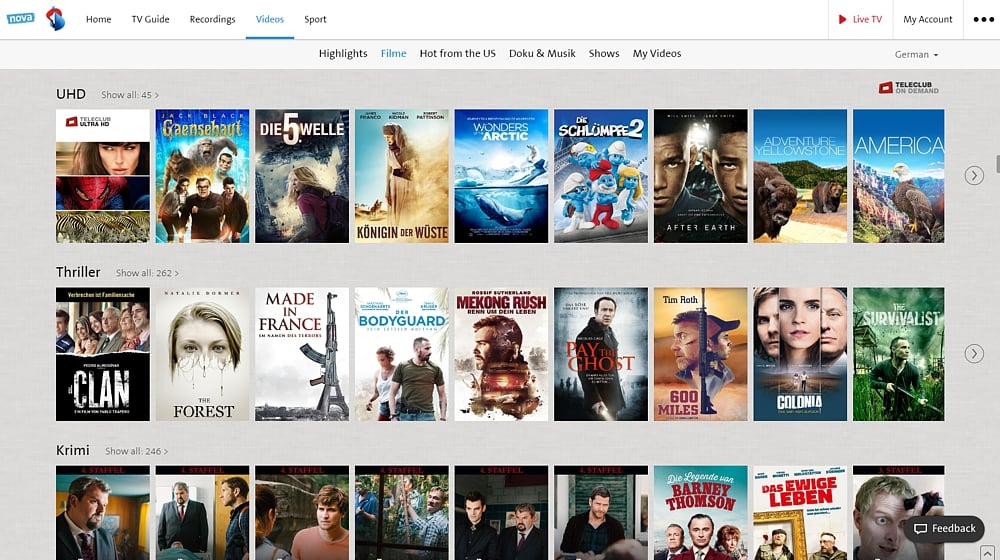Expand UHD Show all: 45
This screenshot has height=560, width=1000.
click(129, 94)
